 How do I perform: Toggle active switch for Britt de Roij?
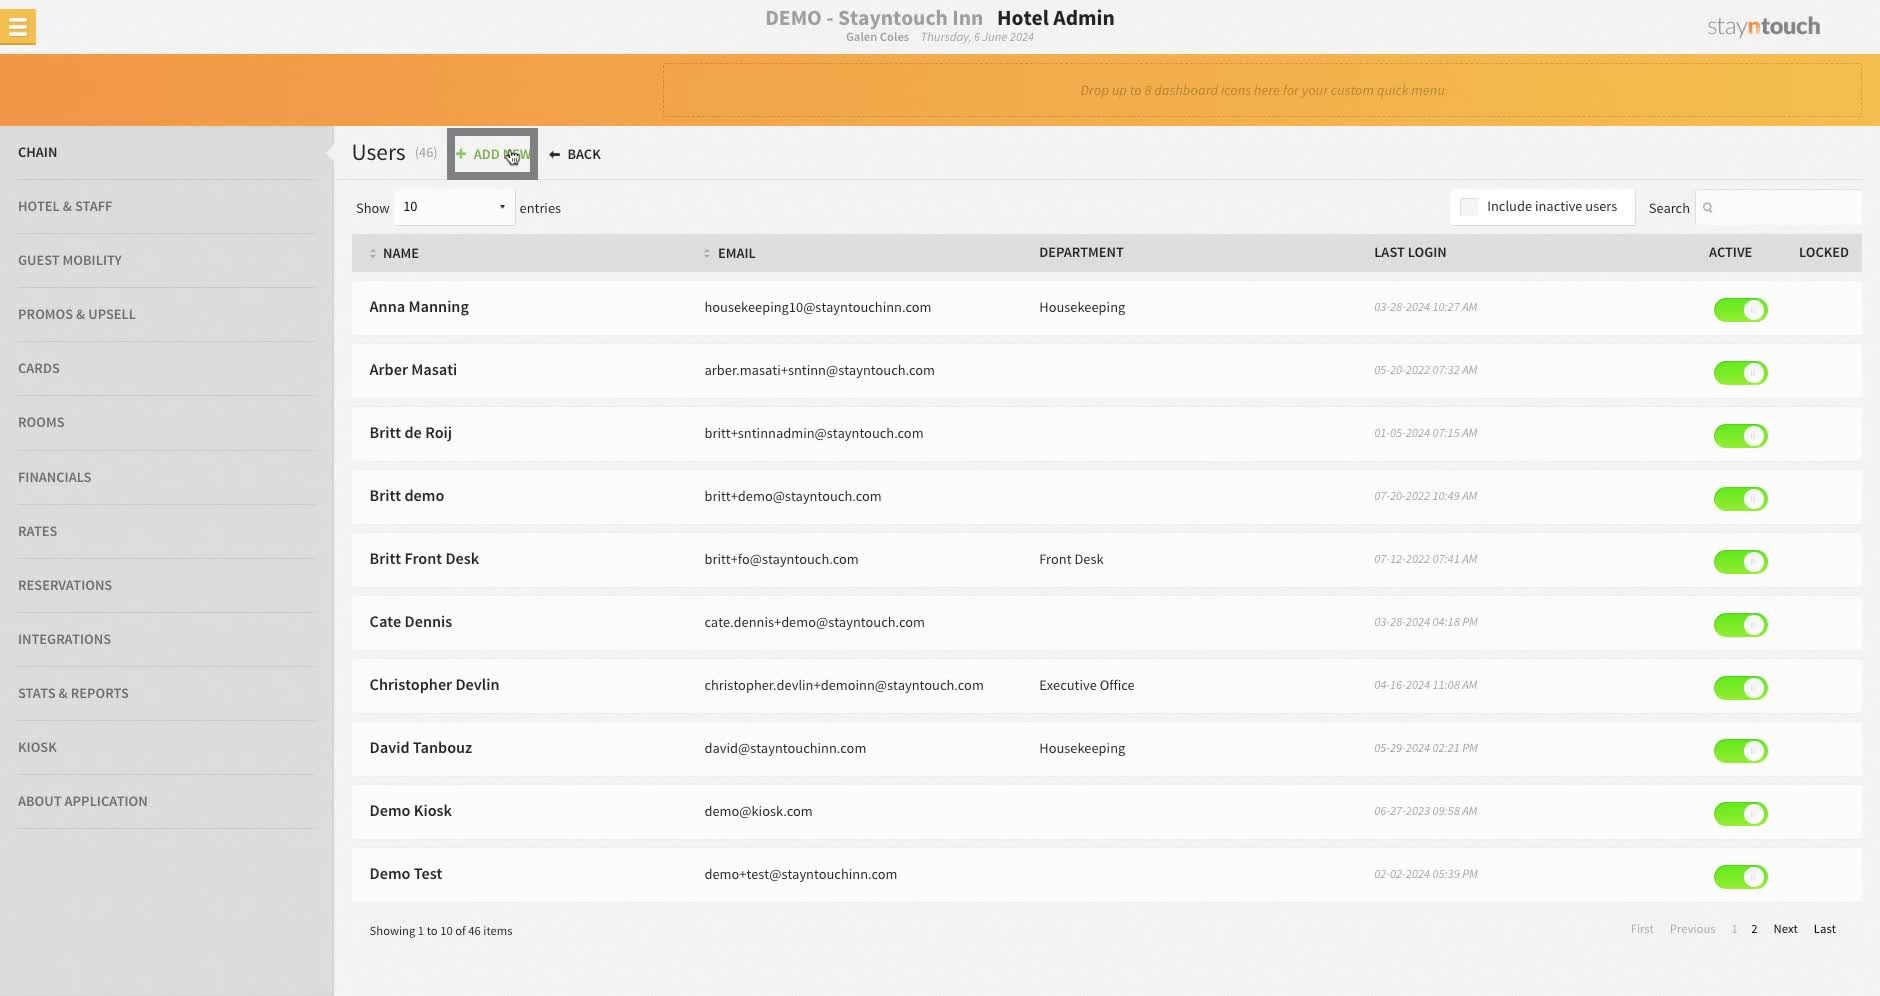[1740, 436]
